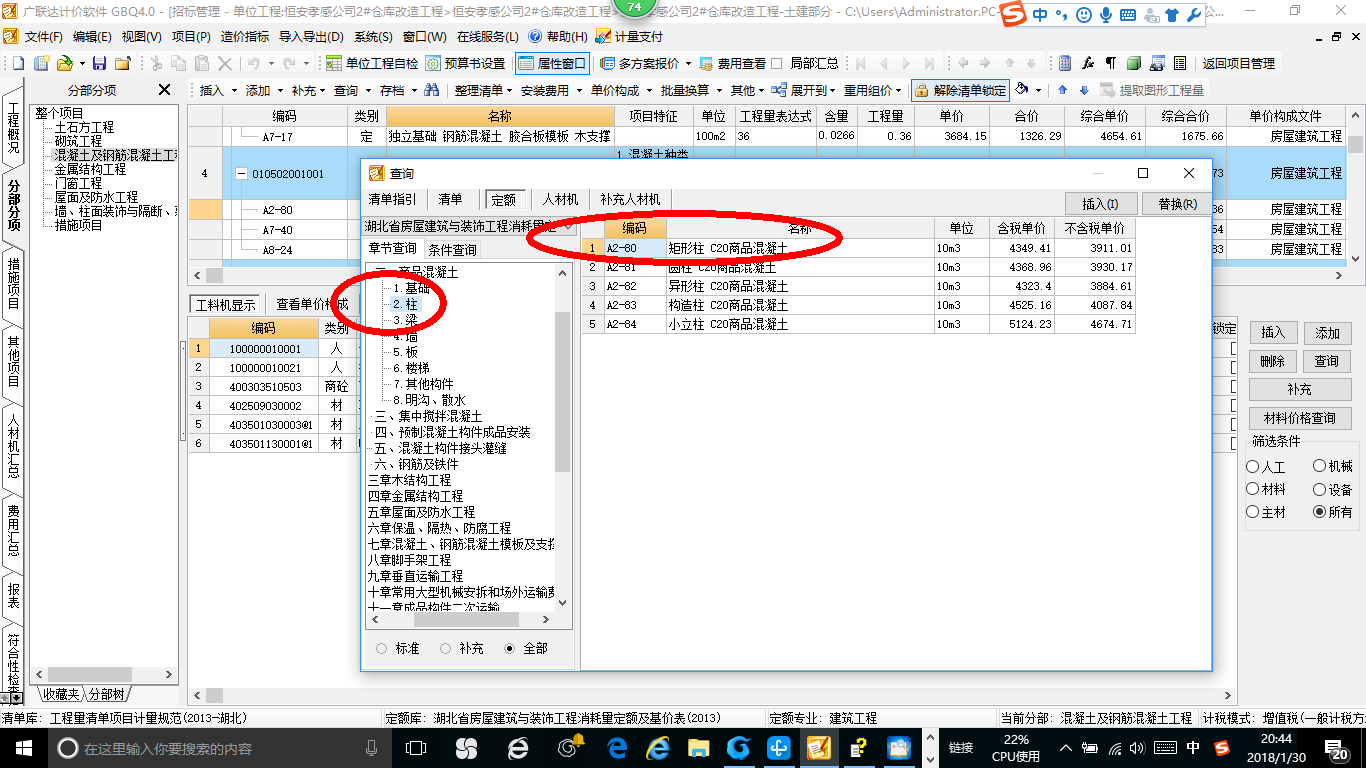Switch to 清单指引 tab in query dialog
The width and height of the screenshot is (1366, 768).
click(392, 199)
